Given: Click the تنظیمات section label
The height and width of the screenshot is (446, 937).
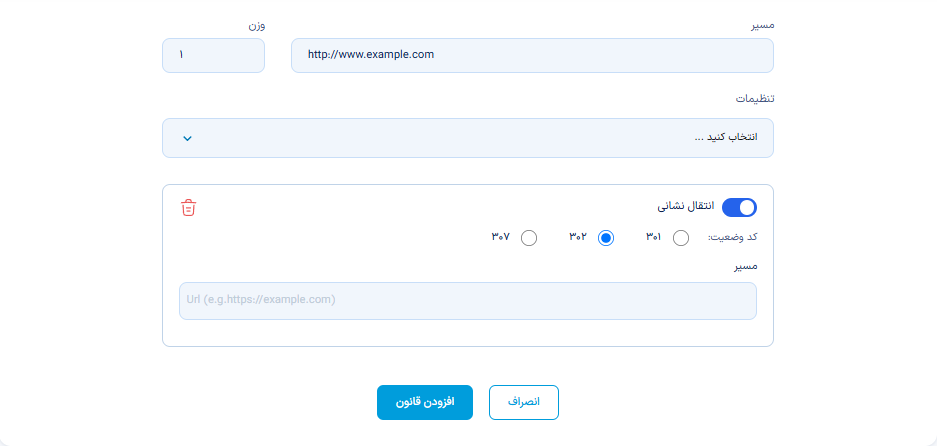Looking at the screenshot, I should pyautogui.click(x=755, y=99).
